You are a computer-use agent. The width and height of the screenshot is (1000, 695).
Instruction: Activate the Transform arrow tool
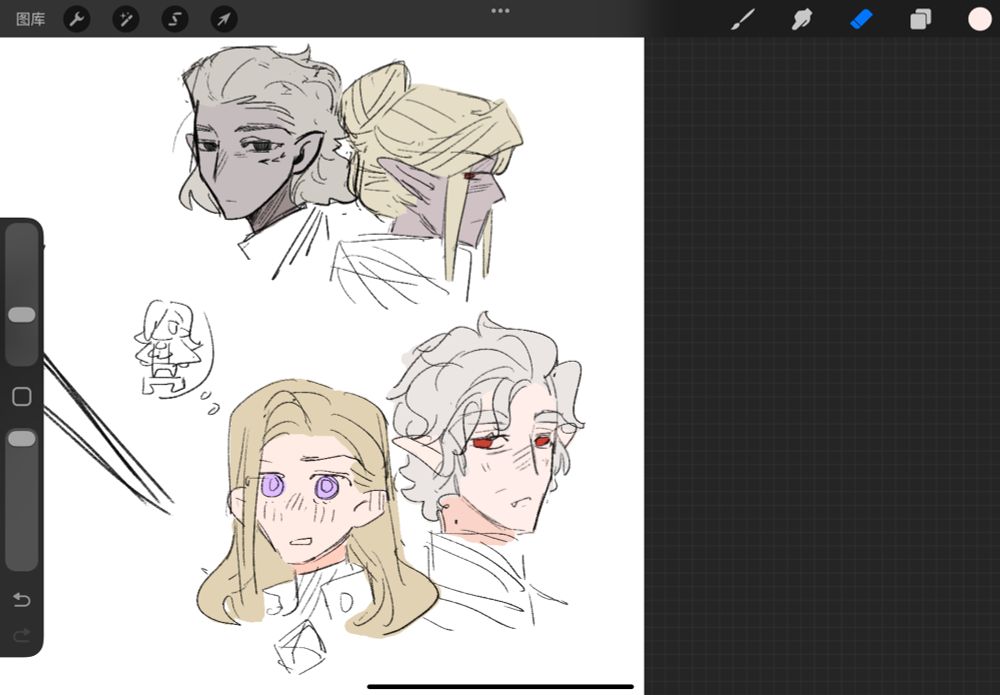(224, 19)
